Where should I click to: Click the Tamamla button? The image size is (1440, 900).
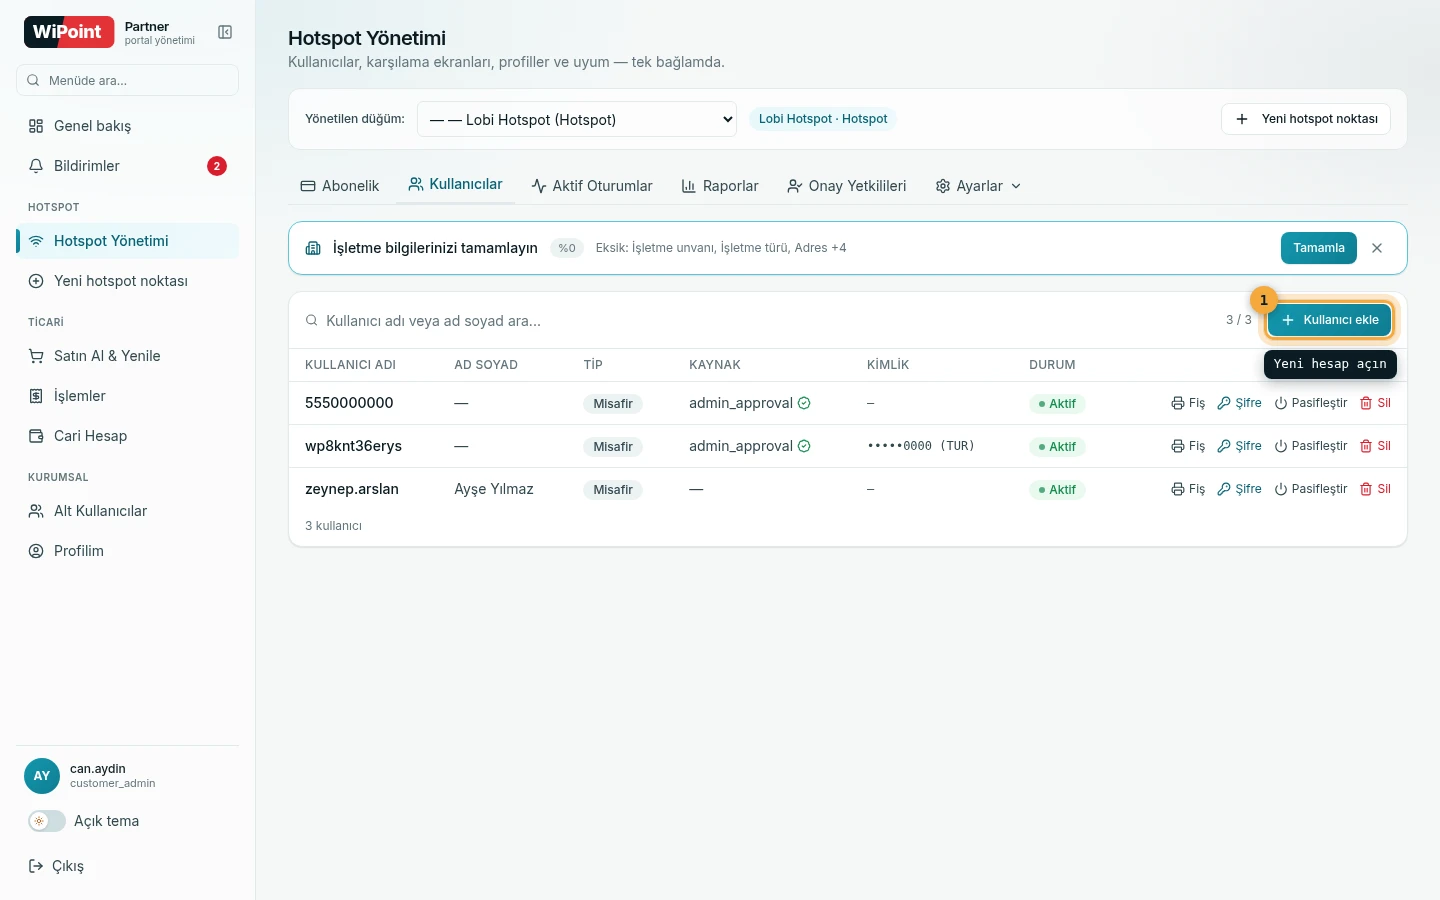(x=1318, y=248)
